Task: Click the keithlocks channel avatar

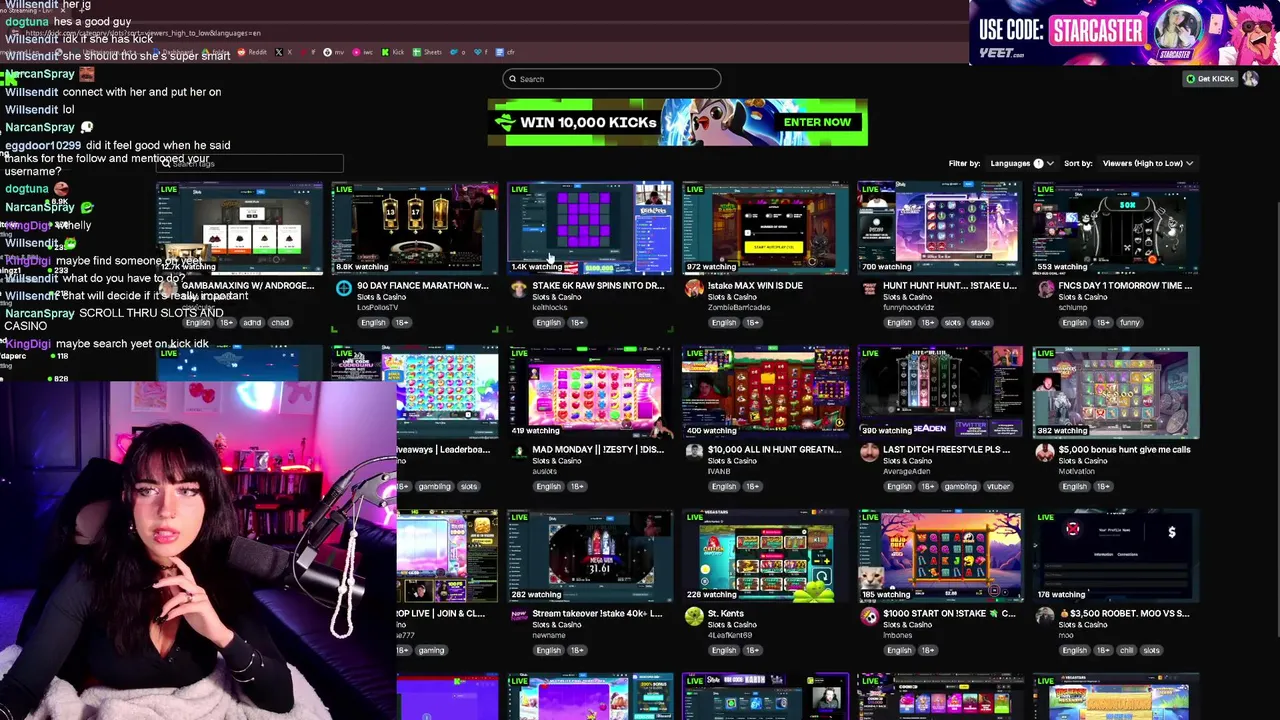Action: tap(518, 289)
